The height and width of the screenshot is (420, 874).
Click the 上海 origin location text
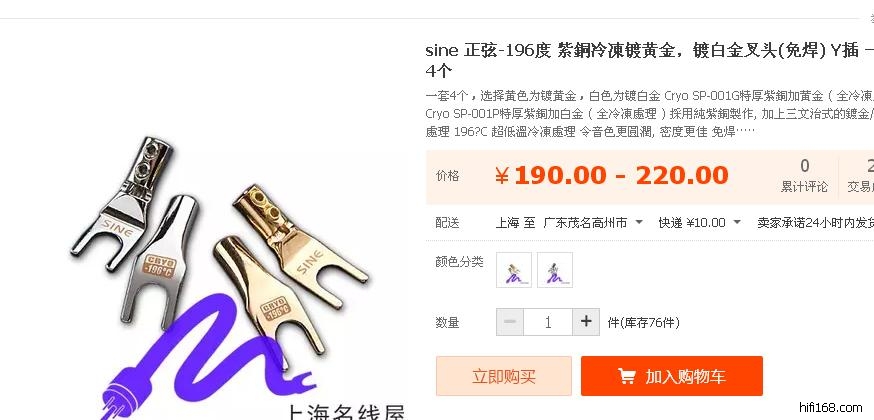coord(507,223)
